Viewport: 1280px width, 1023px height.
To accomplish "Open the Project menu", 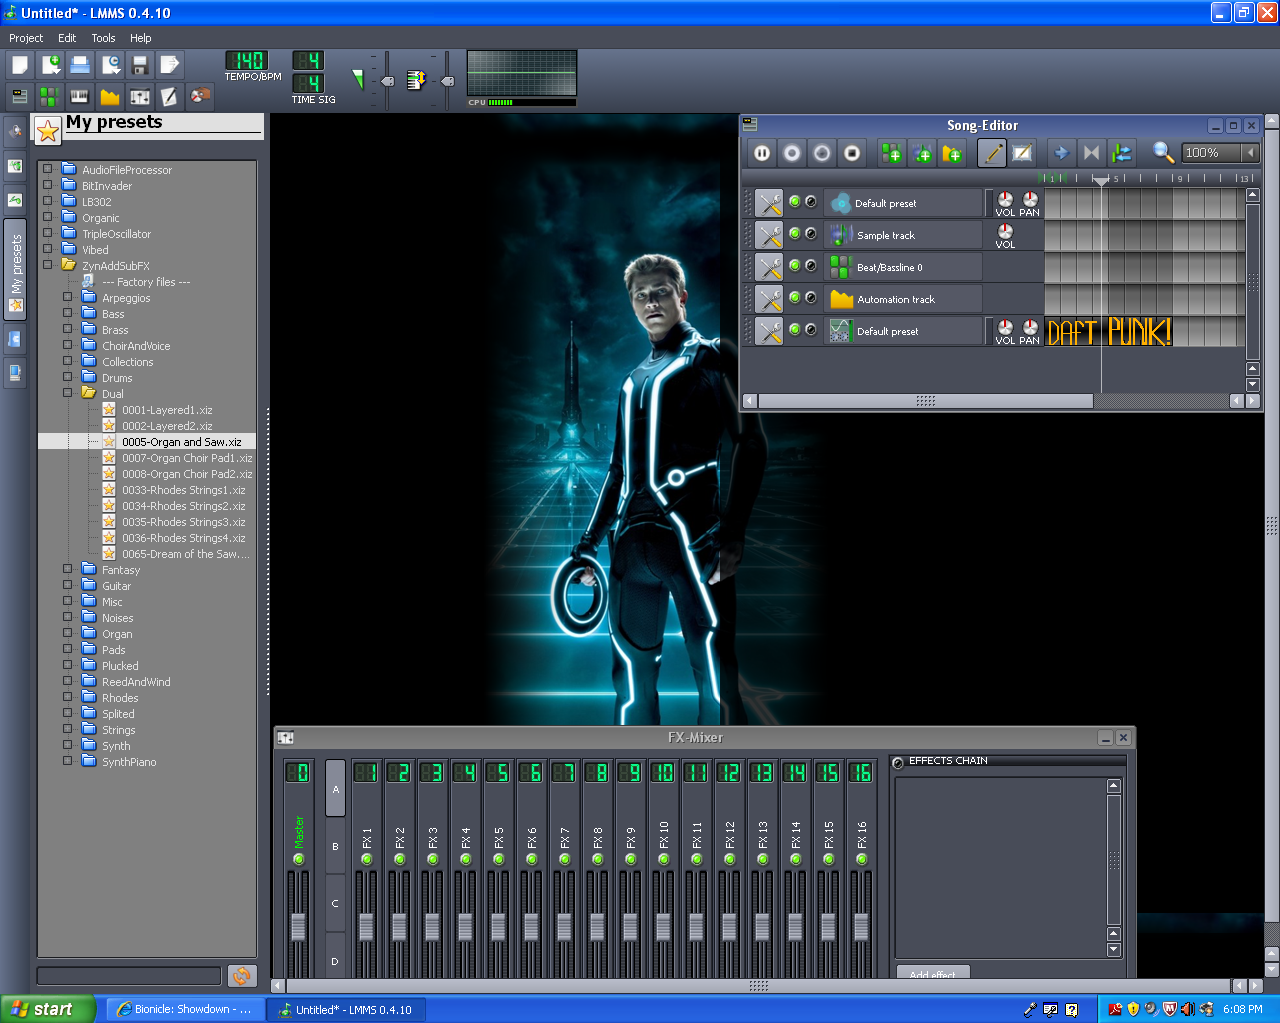I will click(x=26, y=38).
